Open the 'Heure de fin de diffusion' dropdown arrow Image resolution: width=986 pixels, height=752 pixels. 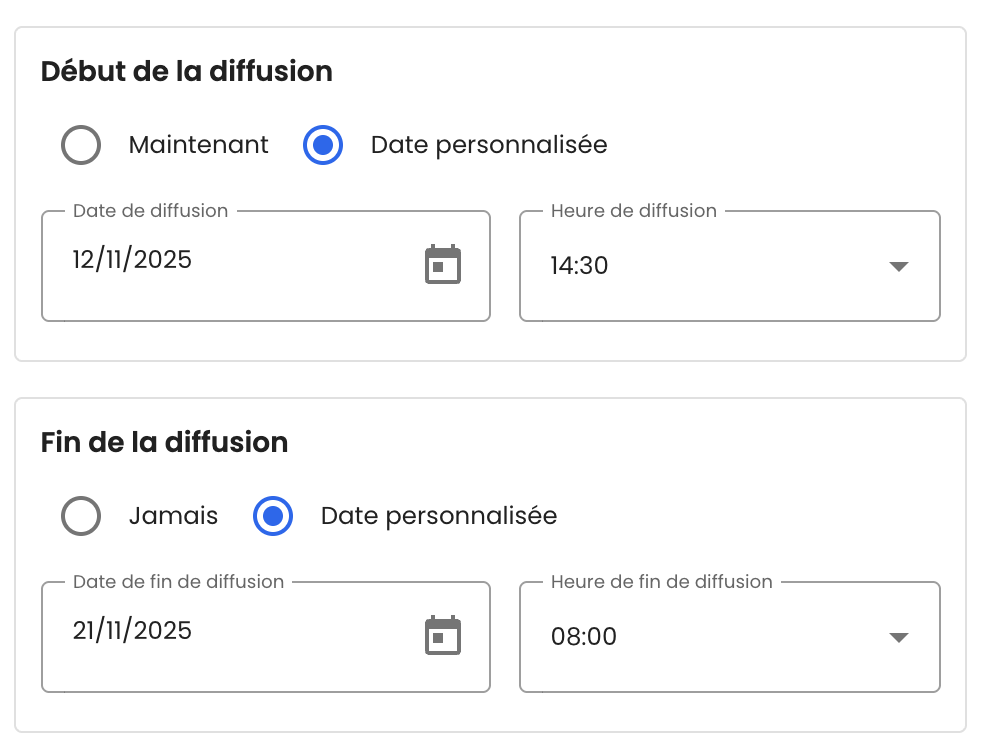(899, 637)
